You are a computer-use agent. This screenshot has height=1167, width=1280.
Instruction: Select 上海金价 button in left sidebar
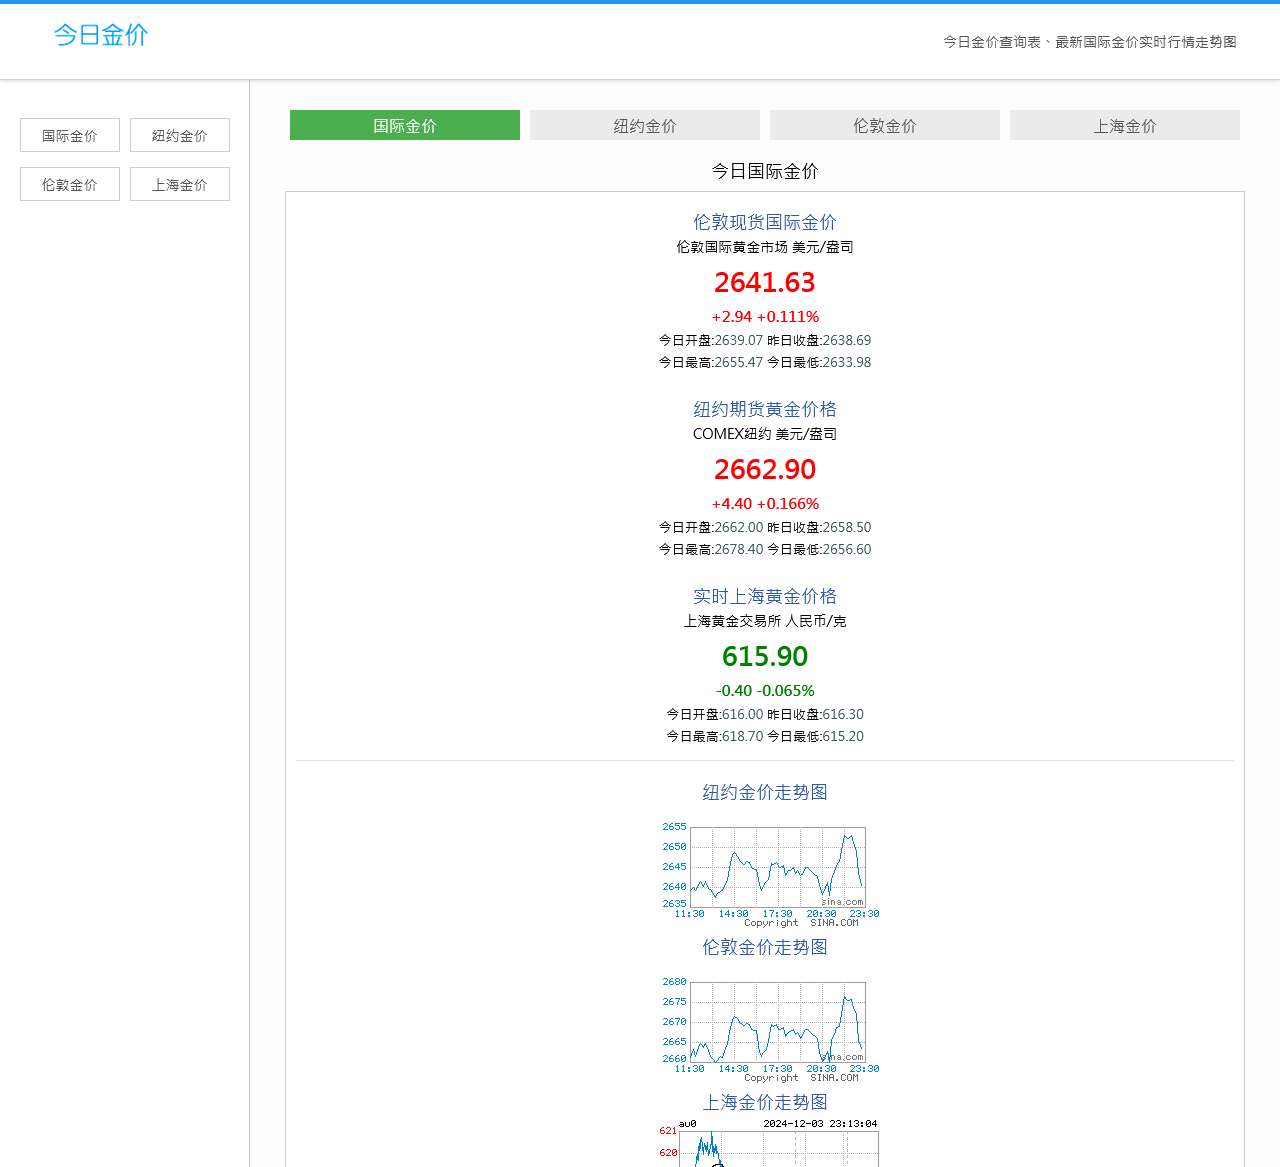(180, 185)
